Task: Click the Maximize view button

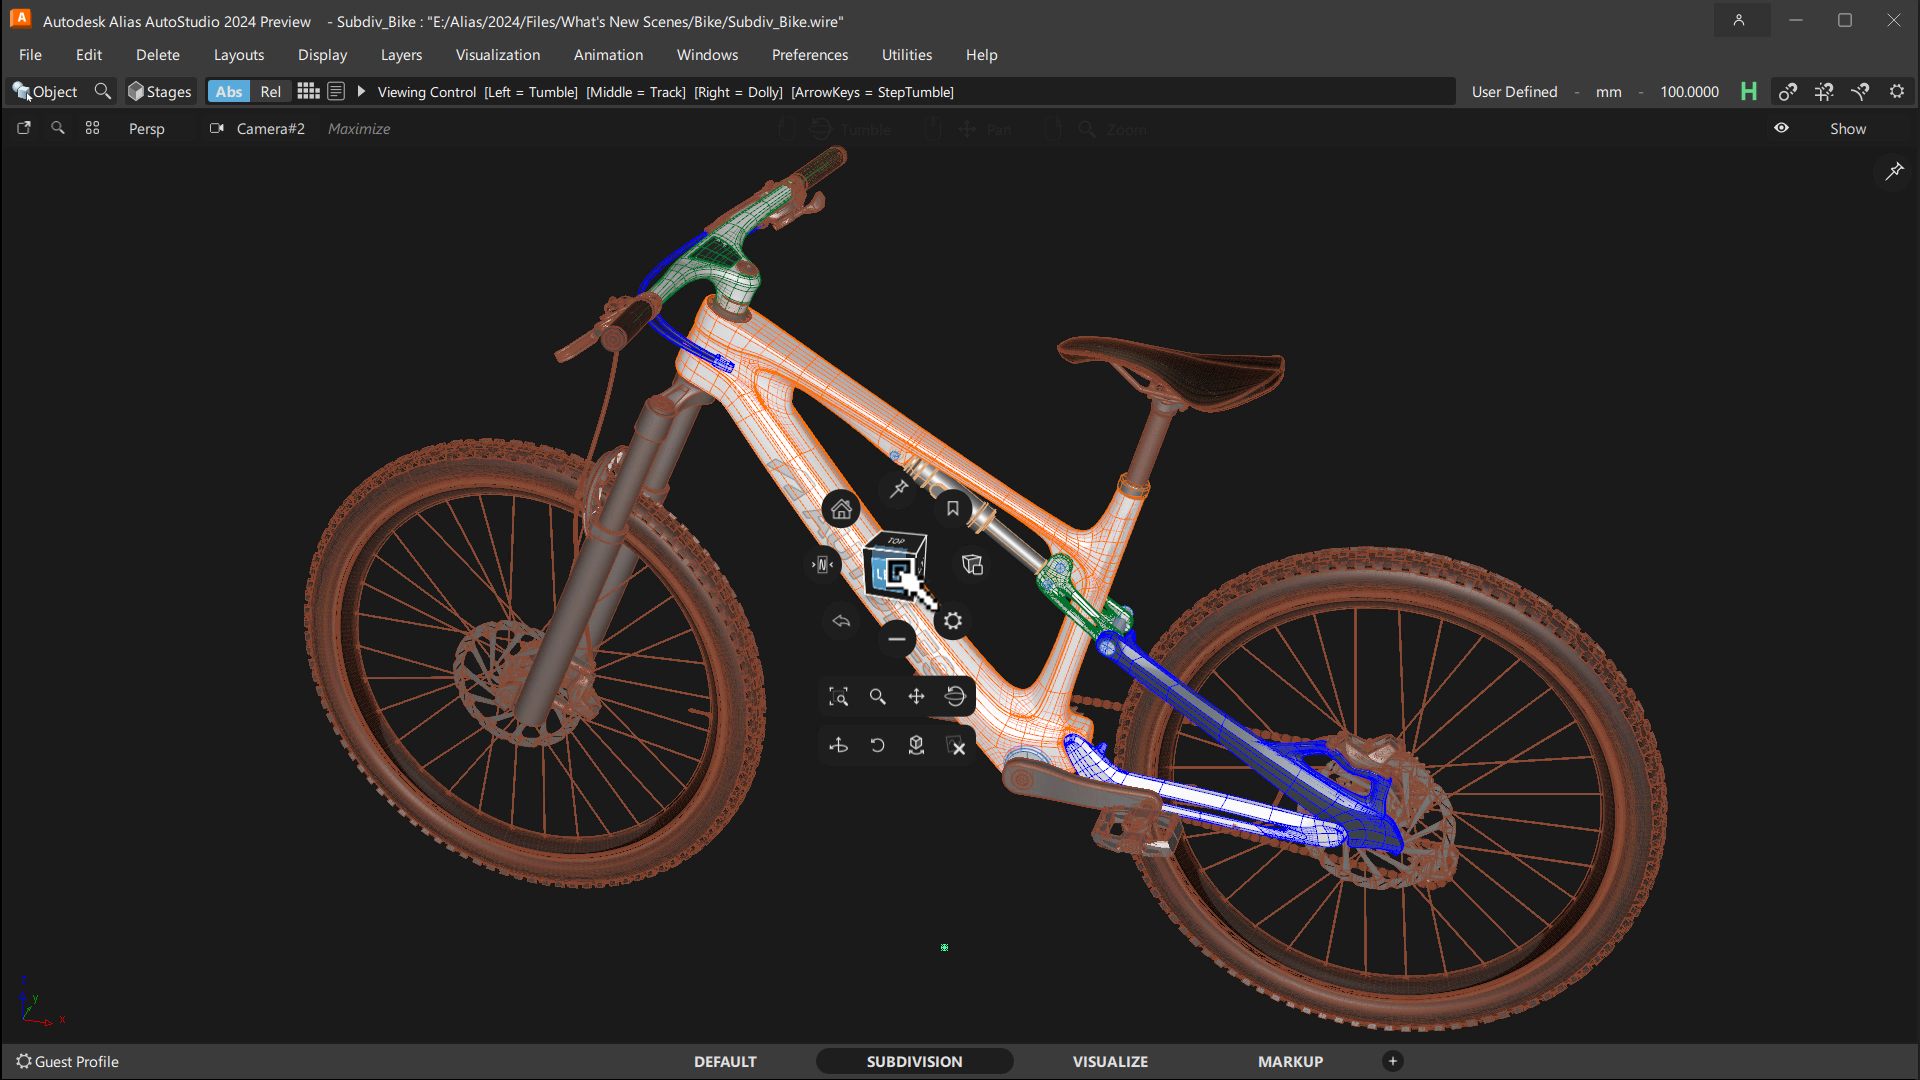Action: coord(359,129)
